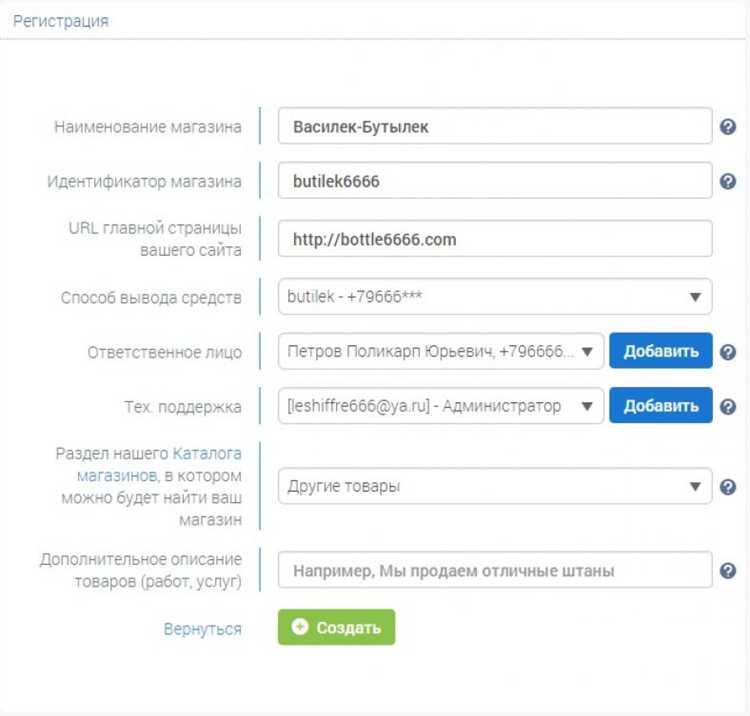Click the Идентификатор магазина label
The width and height of the screenshot is (750, 716).
(x=144, y=182)
